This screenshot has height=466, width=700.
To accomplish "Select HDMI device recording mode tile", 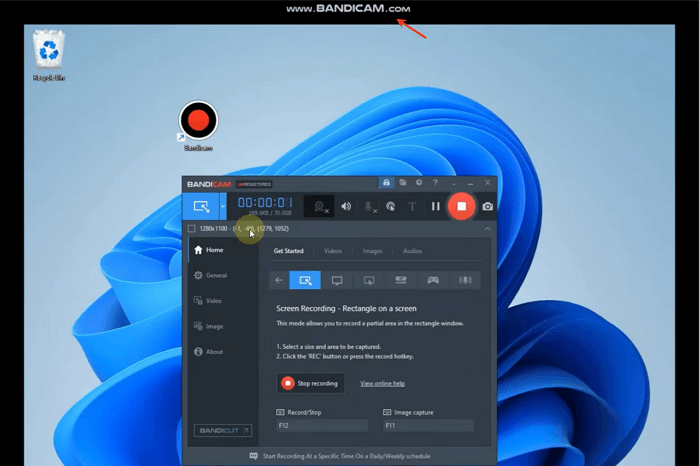I will point(401,280).
